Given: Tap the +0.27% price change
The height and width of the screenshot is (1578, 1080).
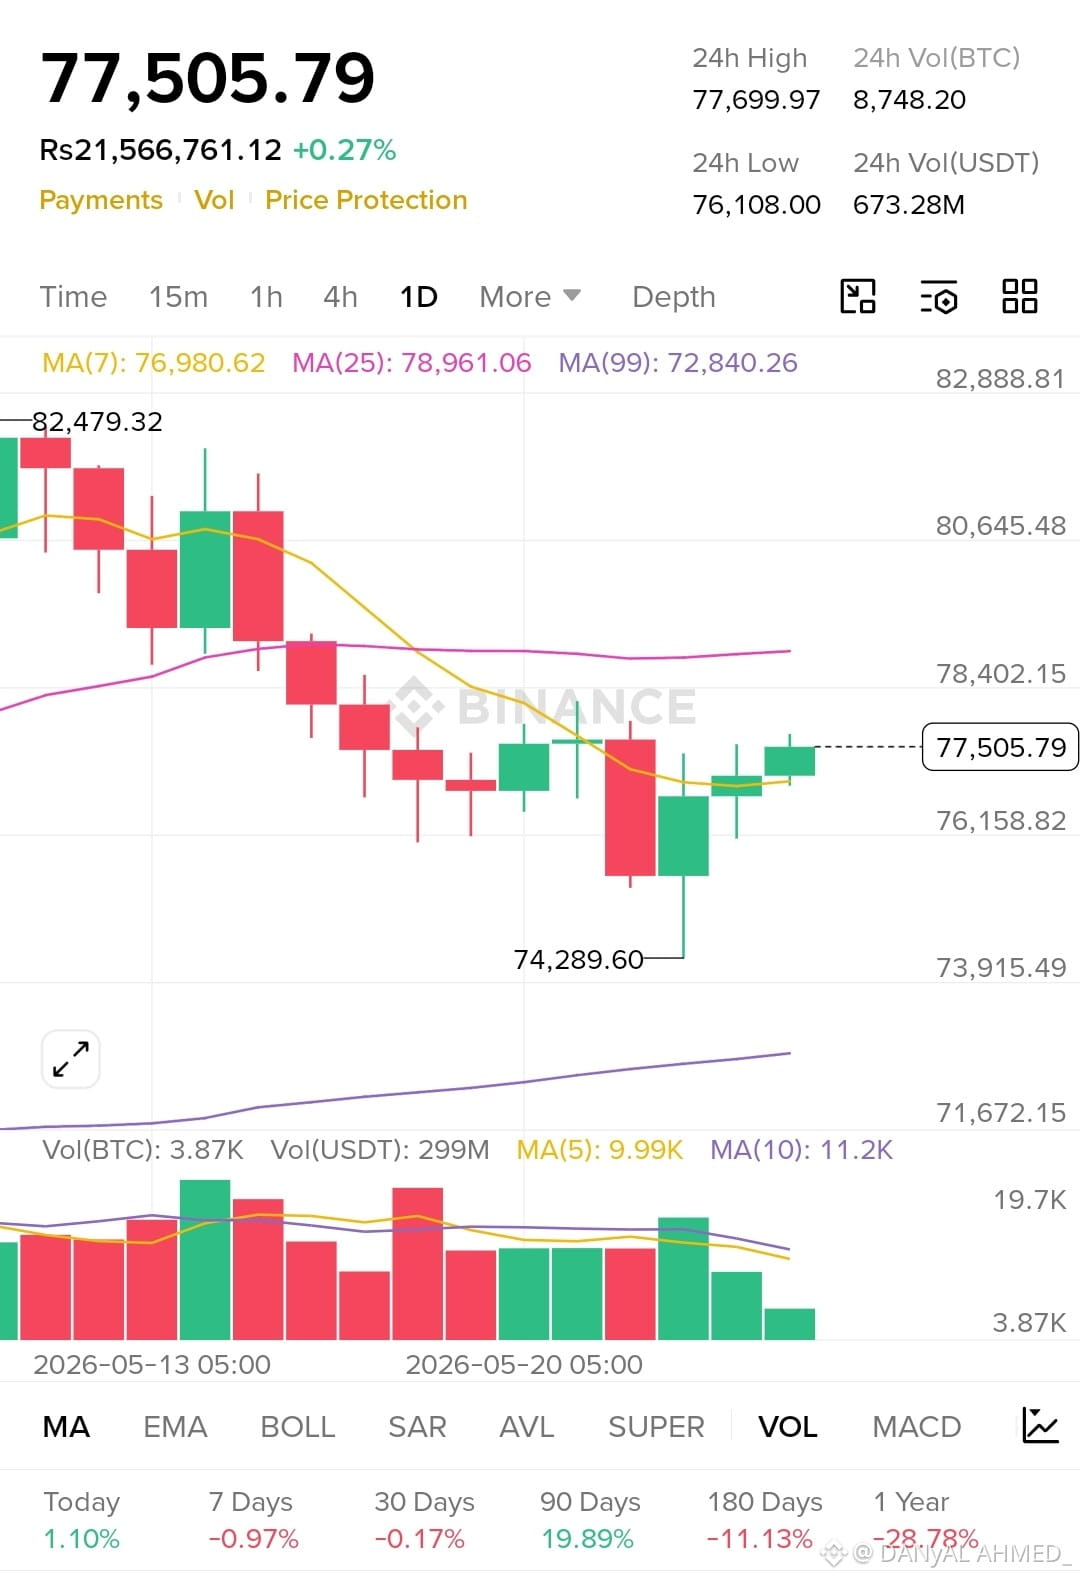Looking at the screenshot, I should coord(344,150).
